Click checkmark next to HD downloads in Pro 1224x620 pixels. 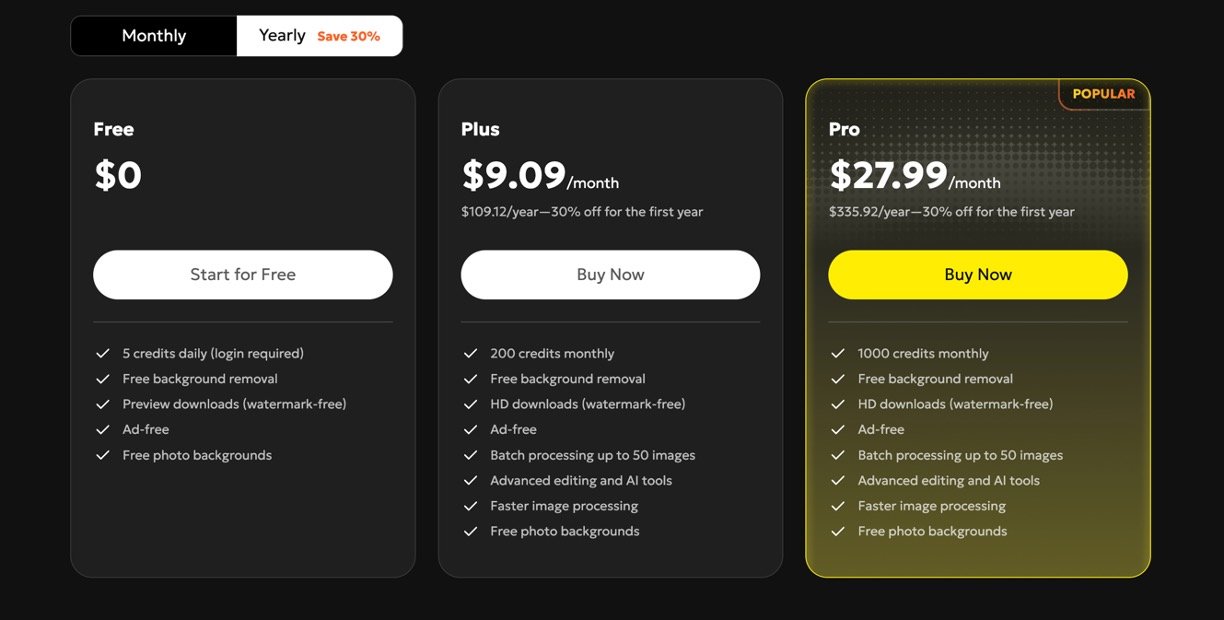[x=838, y=405]
